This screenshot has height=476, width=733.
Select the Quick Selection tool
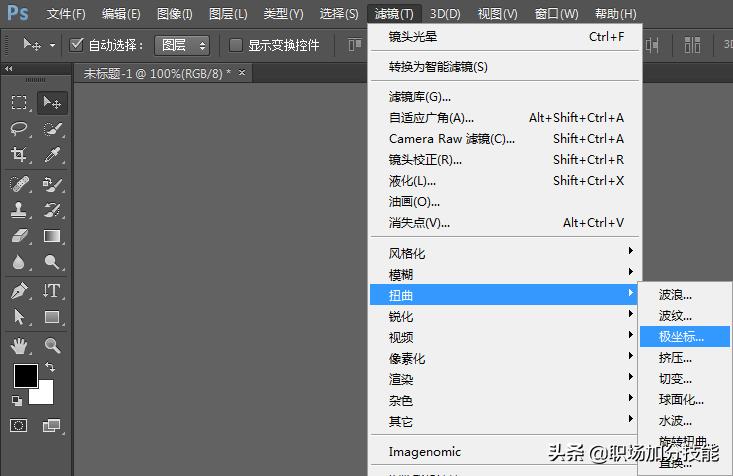click(52, 129)
